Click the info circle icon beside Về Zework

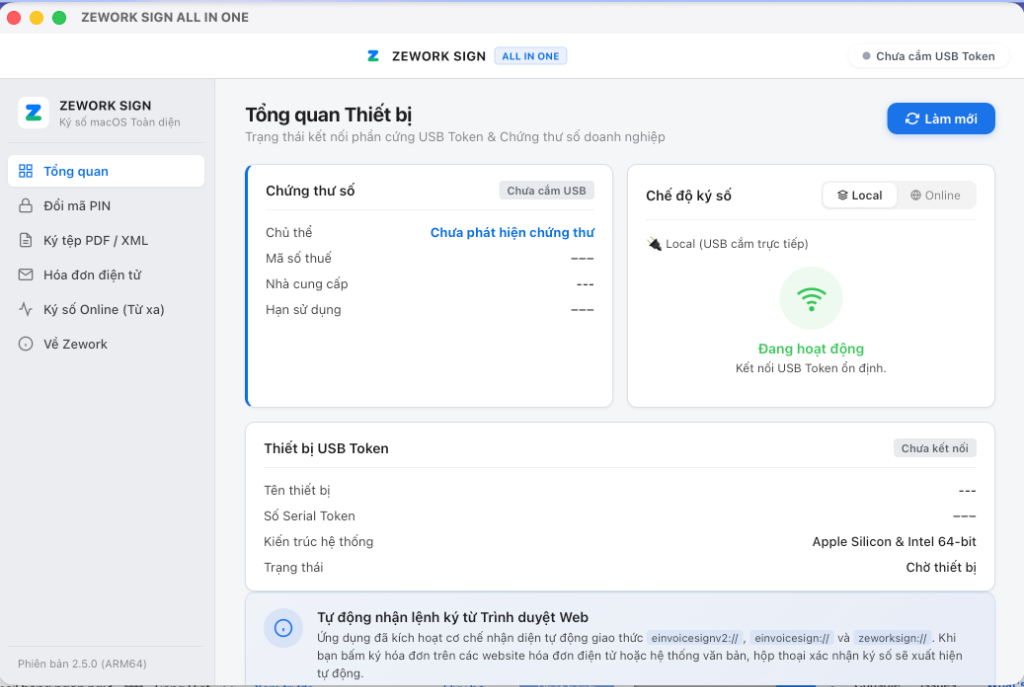[25, 344]
